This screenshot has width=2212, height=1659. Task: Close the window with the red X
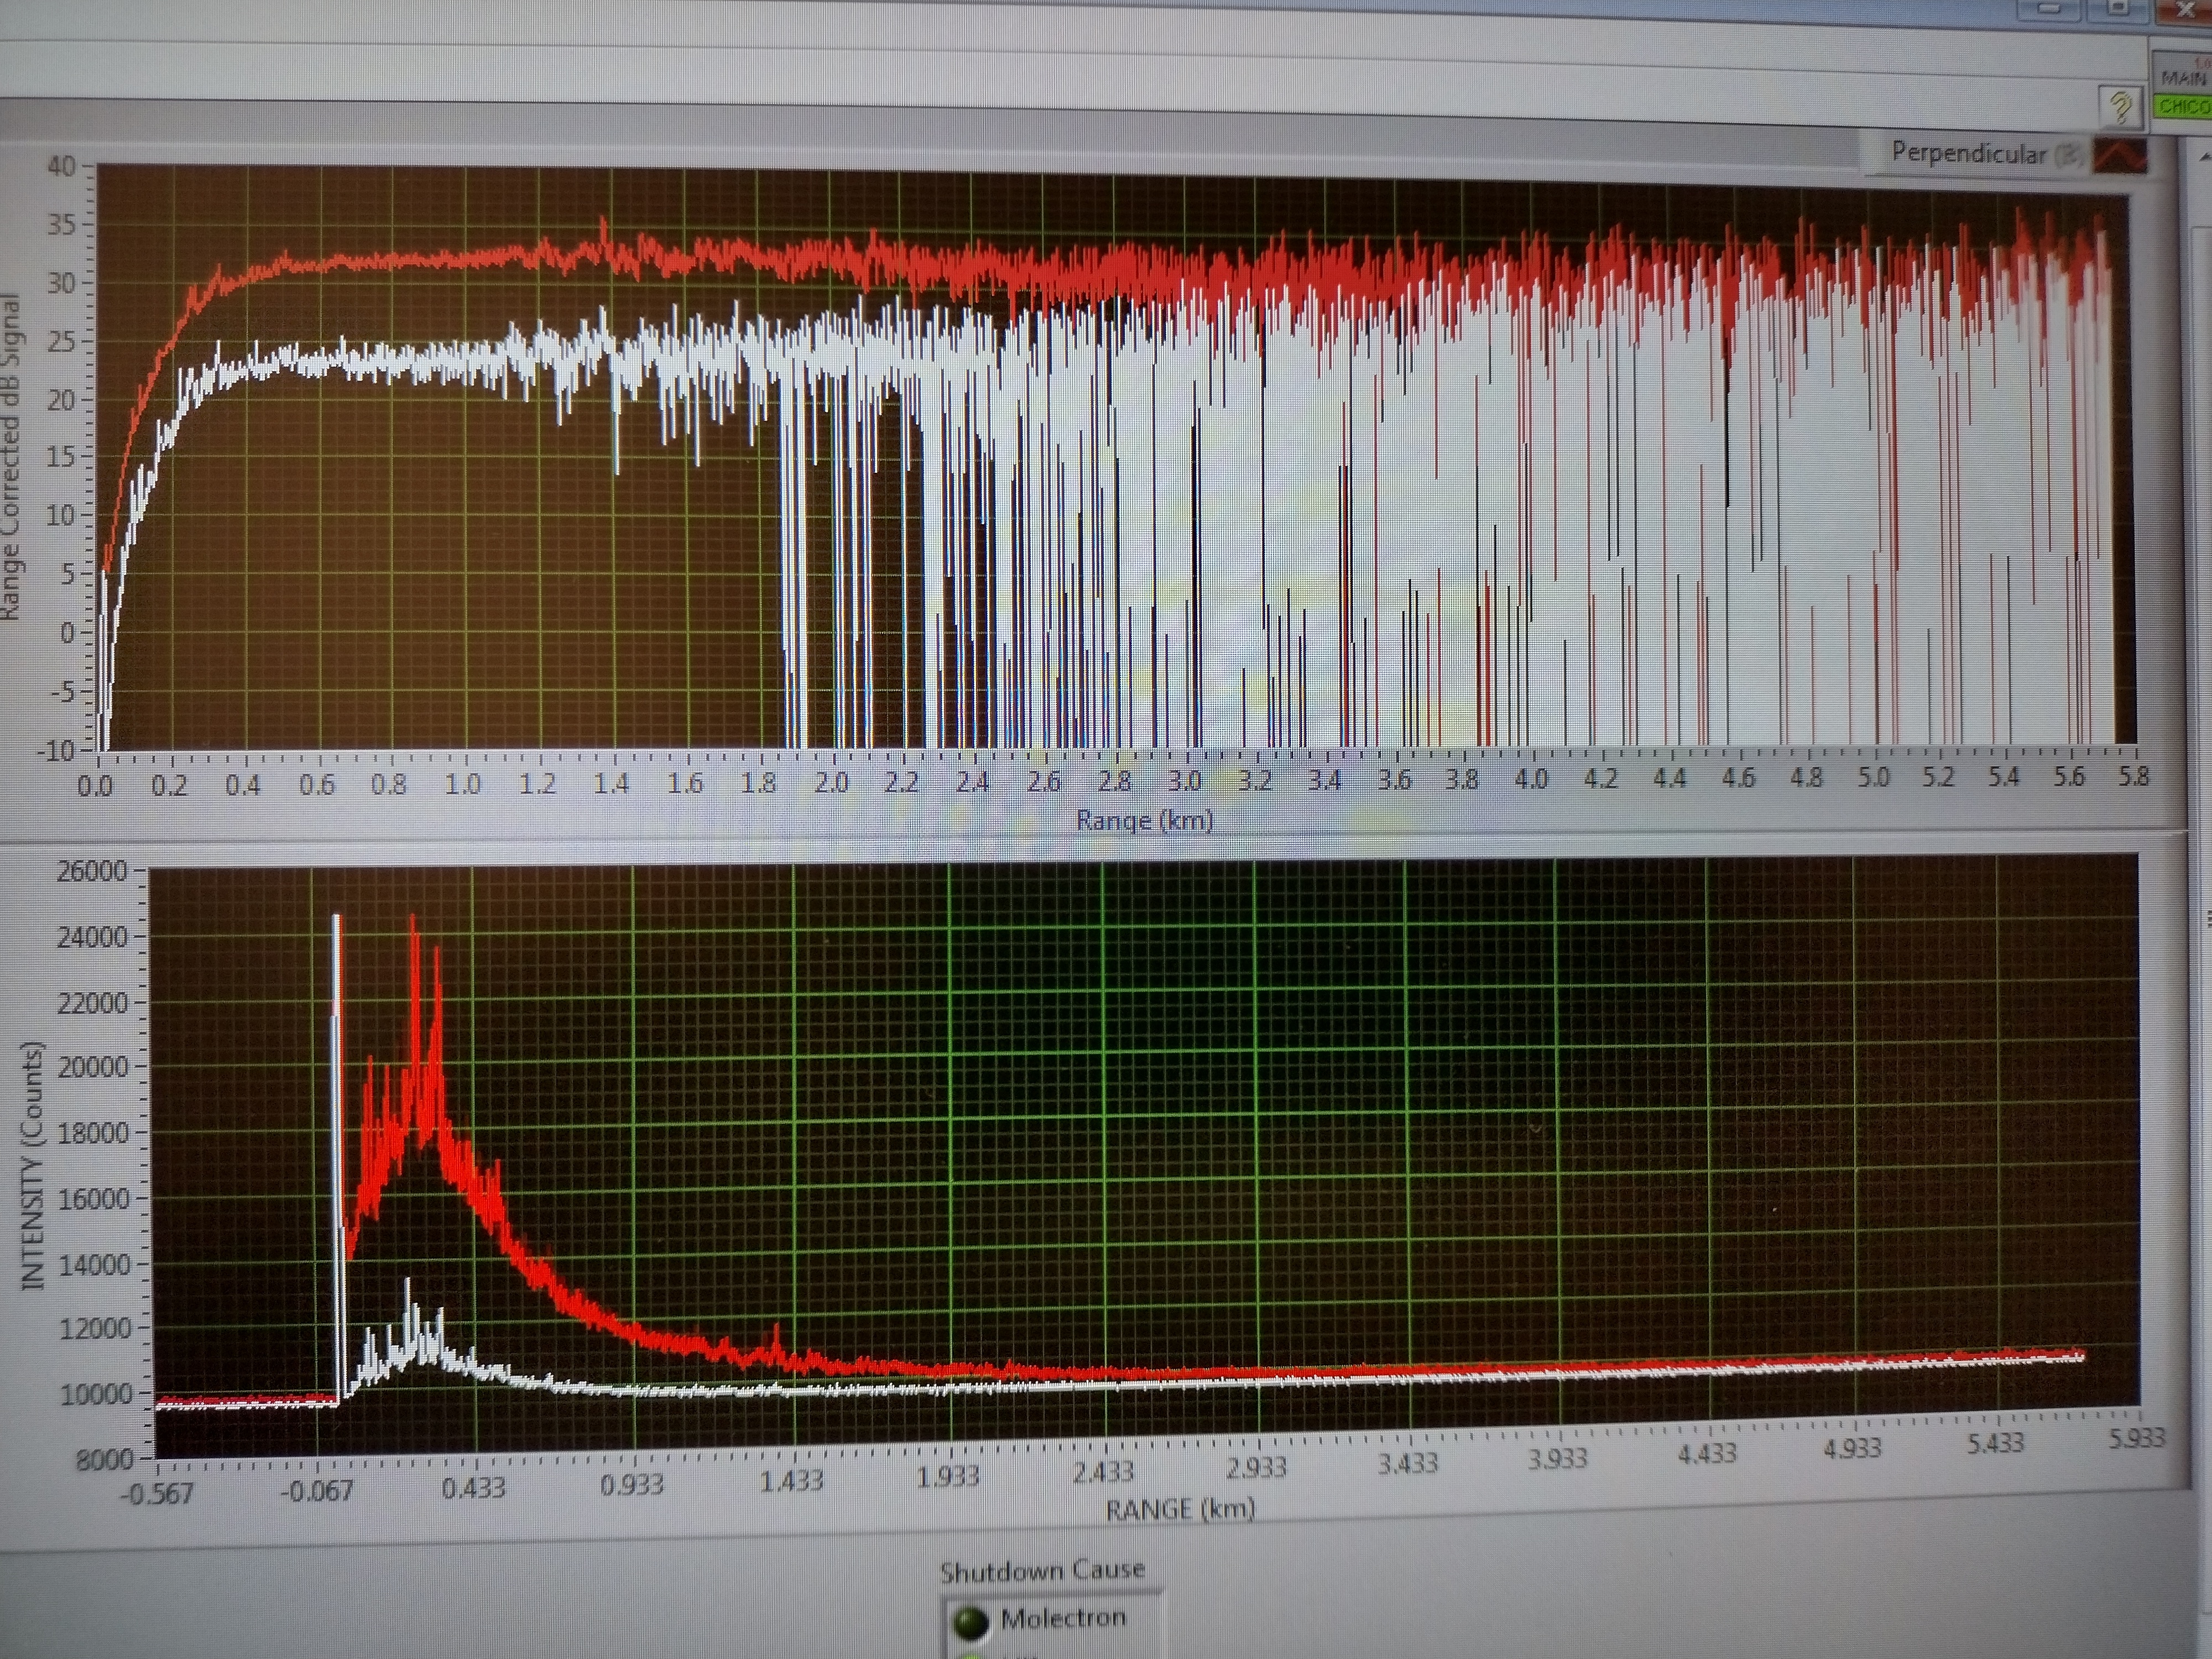pyautogui.click(x=2186, y=10)
